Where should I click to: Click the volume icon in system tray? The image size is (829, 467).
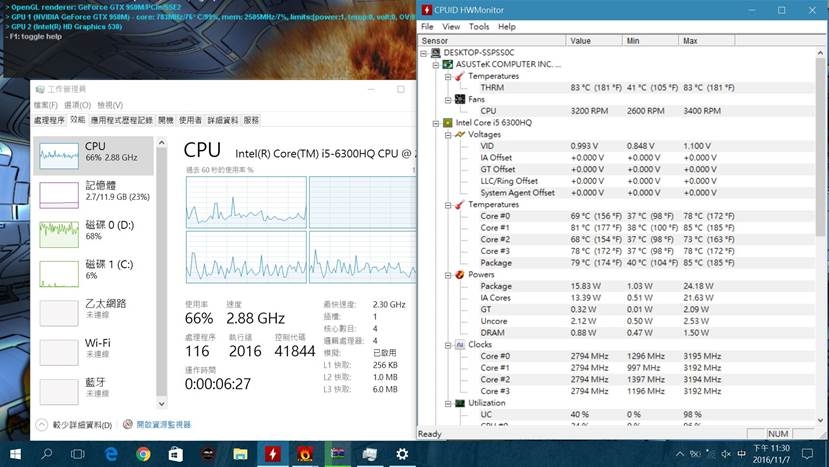click(726, 454)
